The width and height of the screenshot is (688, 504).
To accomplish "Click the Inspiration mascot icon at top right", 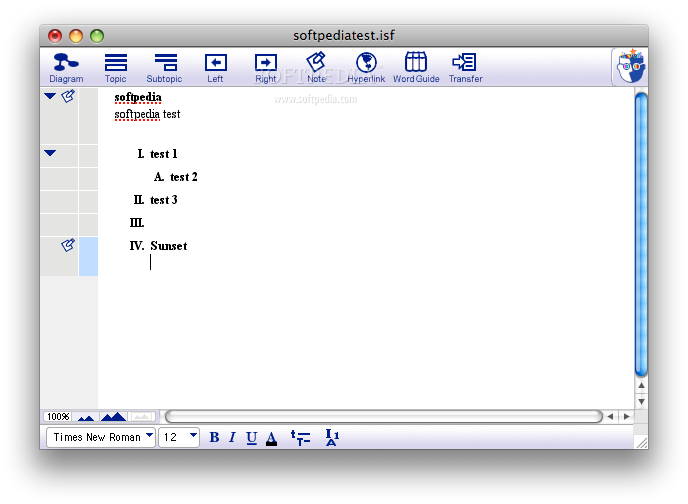I will [630, 66].
